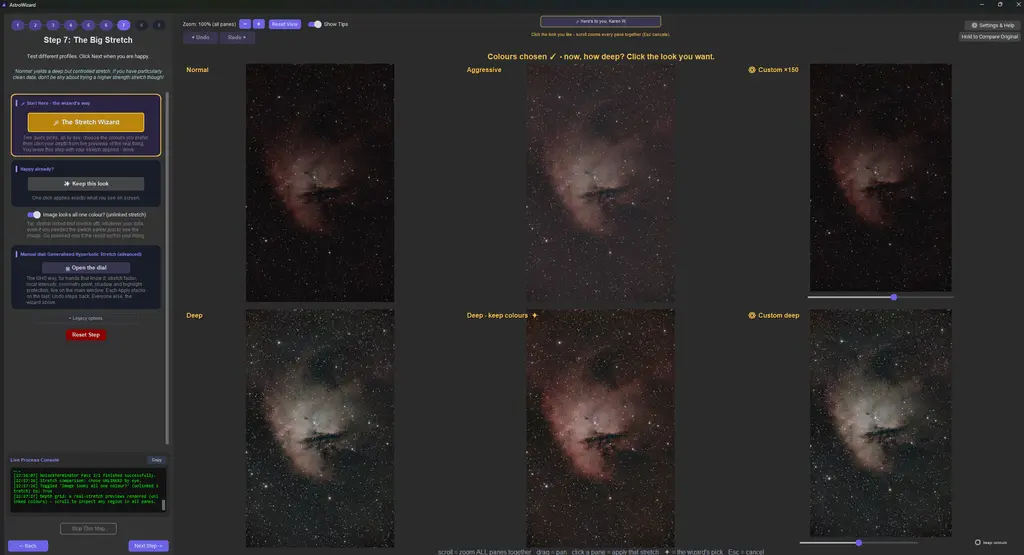Click the red Reset Step button
This screenshot has width=1024, height=555.
[x=86, y=334]
